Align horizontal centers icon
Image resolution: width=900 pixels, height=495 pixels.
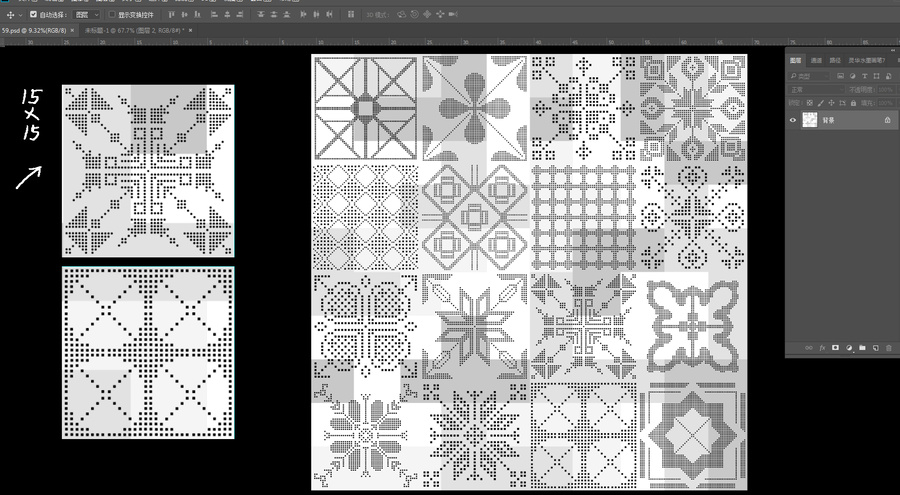point(227,14)
